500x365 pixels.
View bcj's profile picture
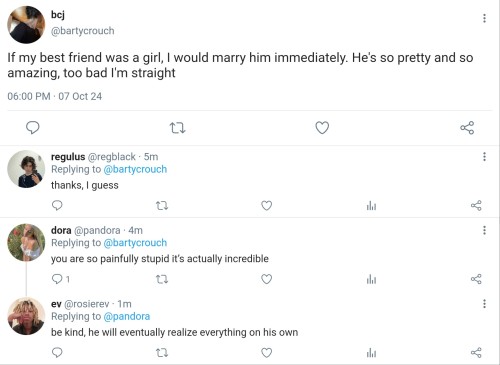(26, 25)
